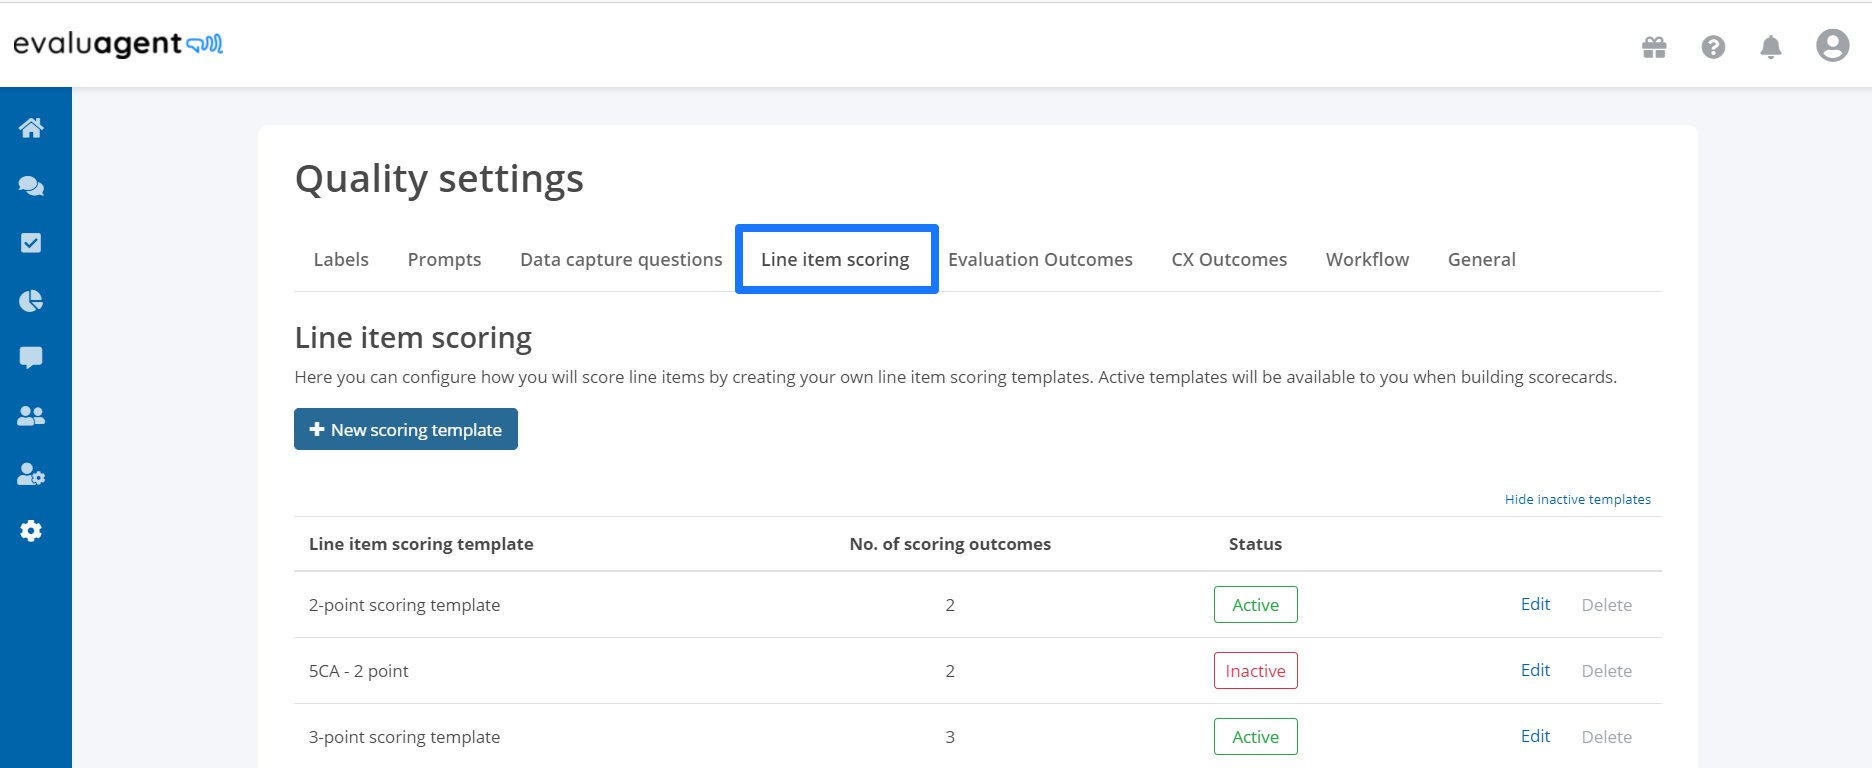Open the settings cog sidebar icon

point(31,531)
